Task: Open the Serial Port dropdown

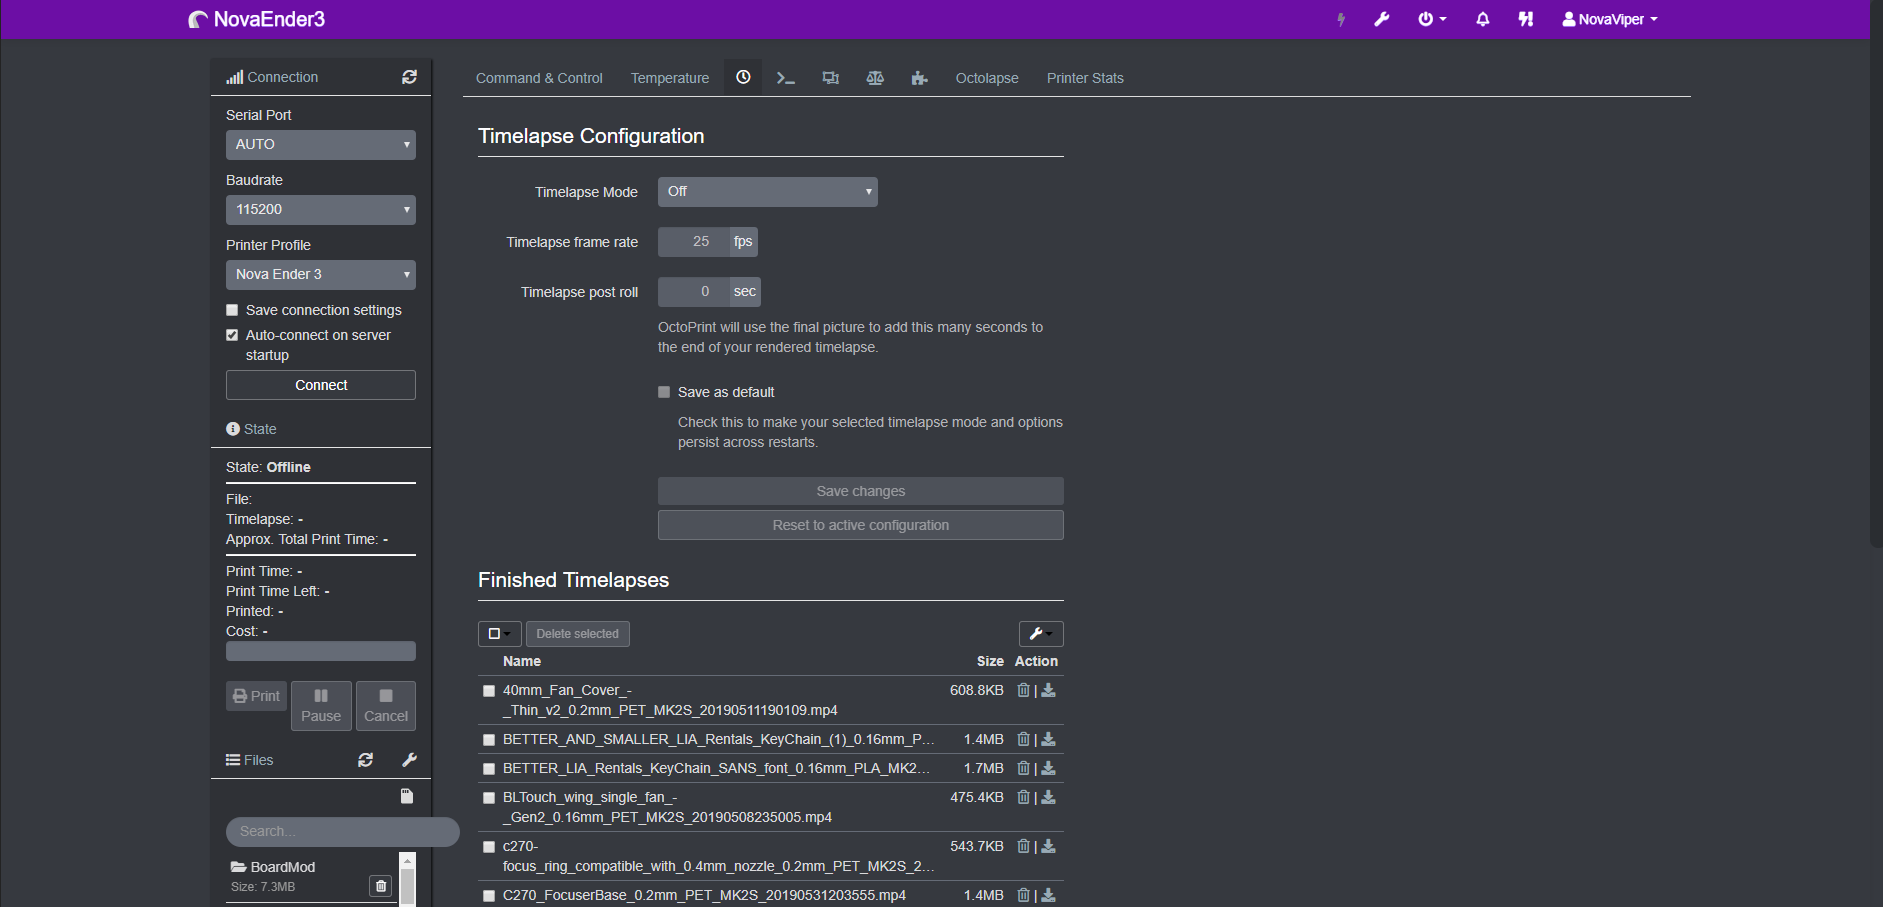Action: pos(320,144)
